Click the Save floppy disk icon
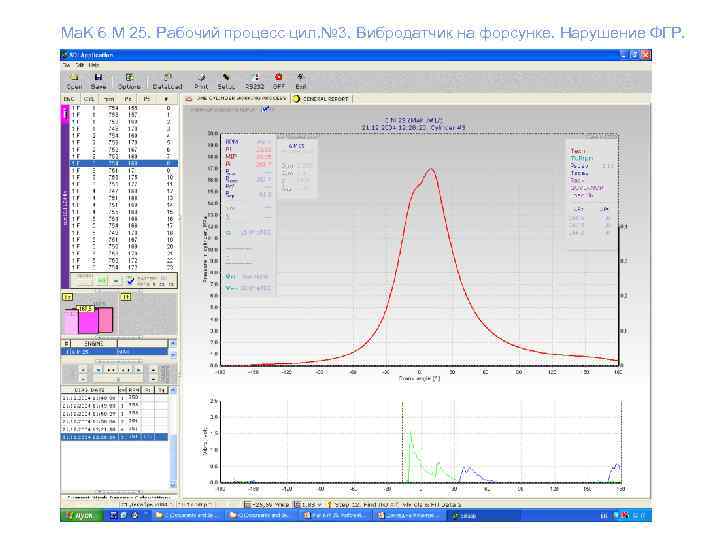Screen dimensions: 720x540 (x=98, y=77)
